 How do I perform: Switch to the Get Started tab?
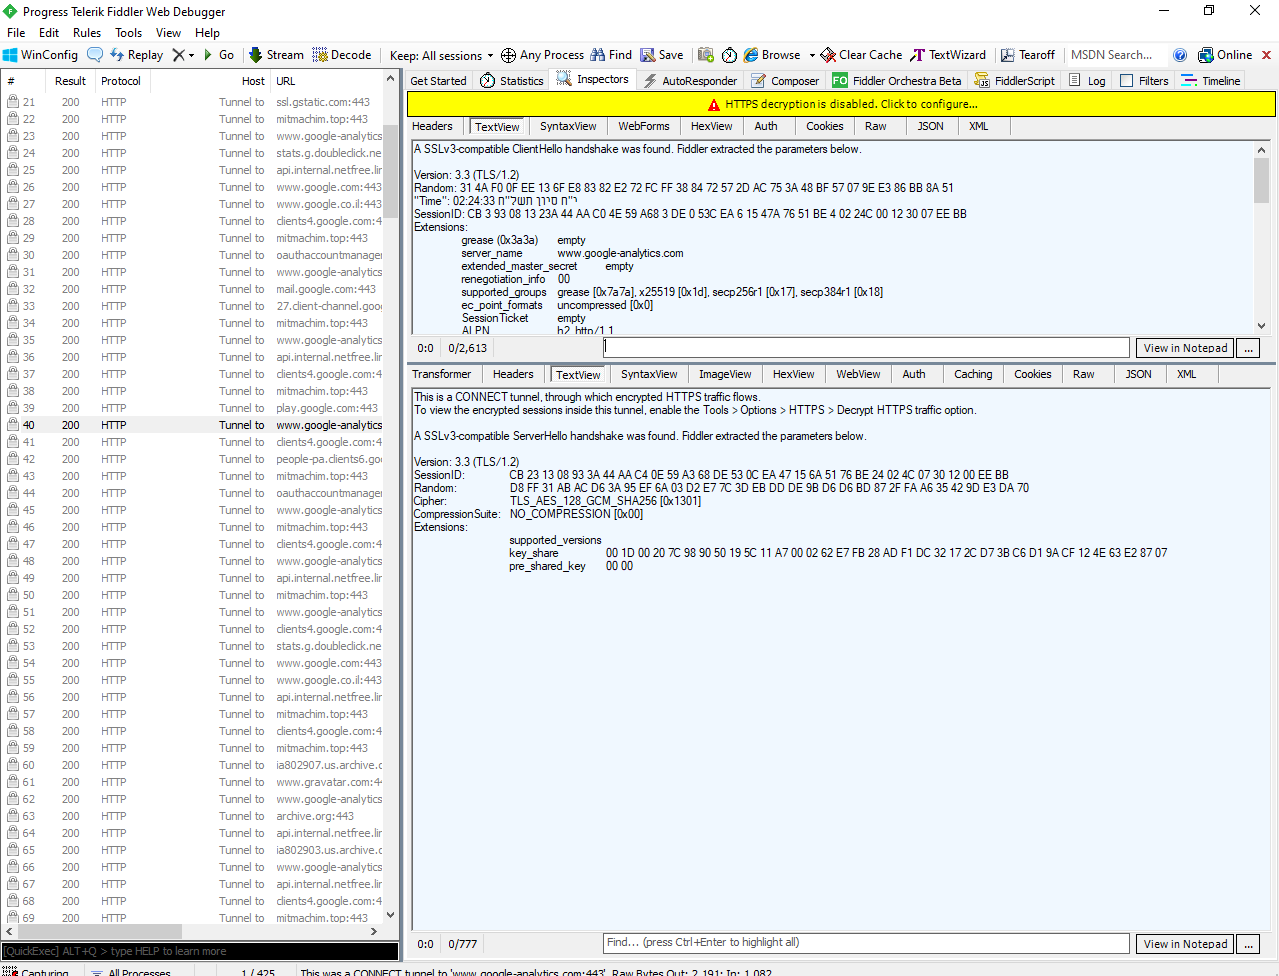(x=438, y=81)
